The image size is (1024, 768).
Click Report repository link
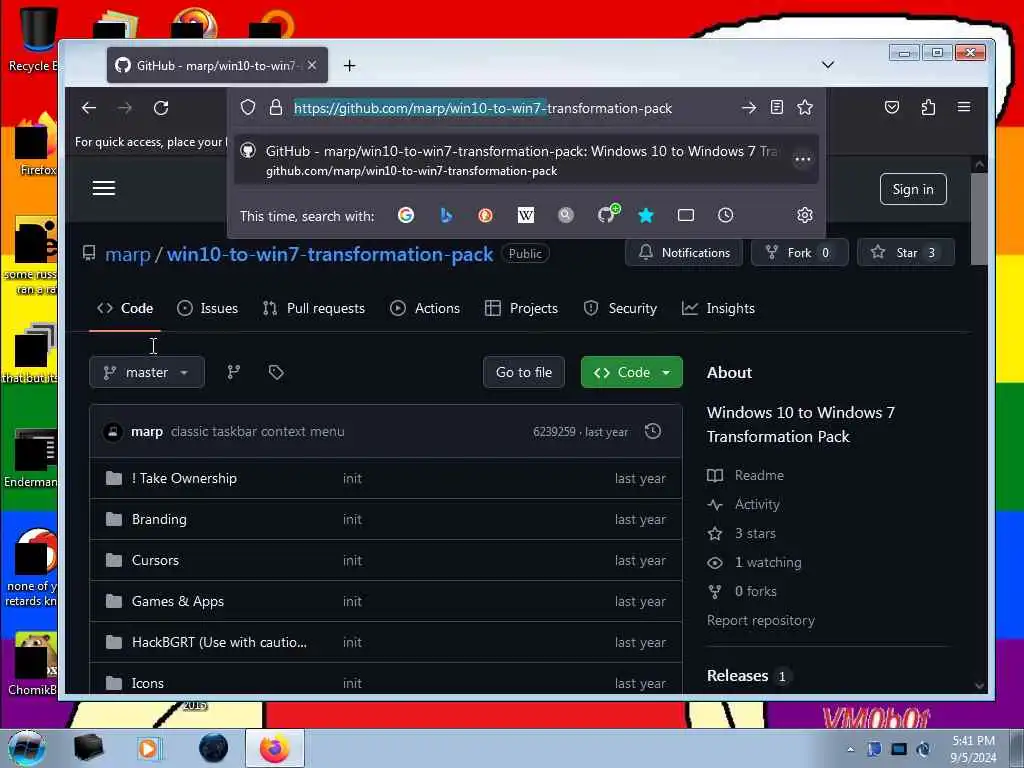tap(761, 620)
